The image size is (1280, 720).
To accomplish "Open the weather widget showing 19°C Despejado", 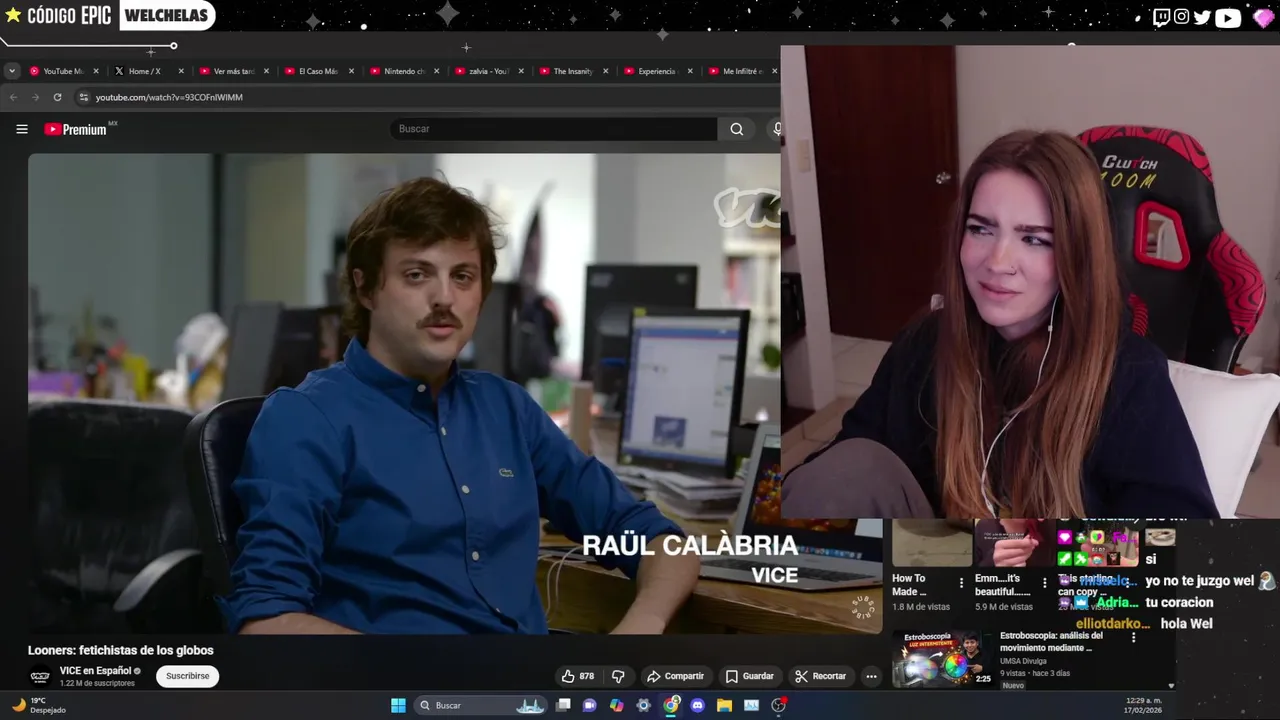I will tap(39, 705).
